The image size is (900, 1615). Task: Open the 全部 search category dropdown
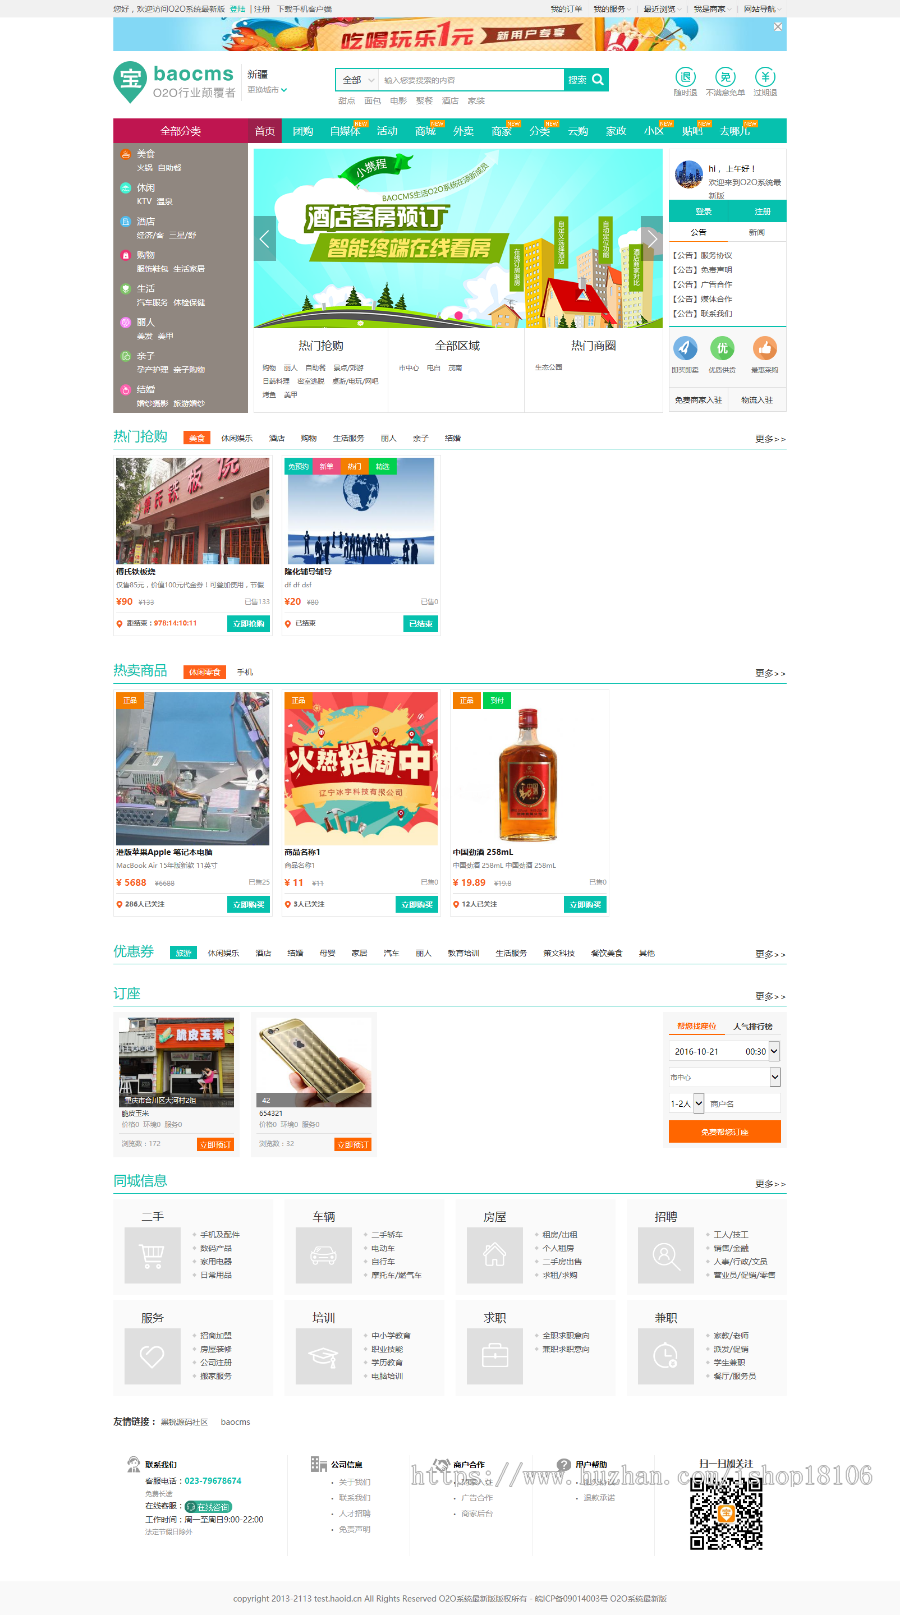click(x=357, y=80)
